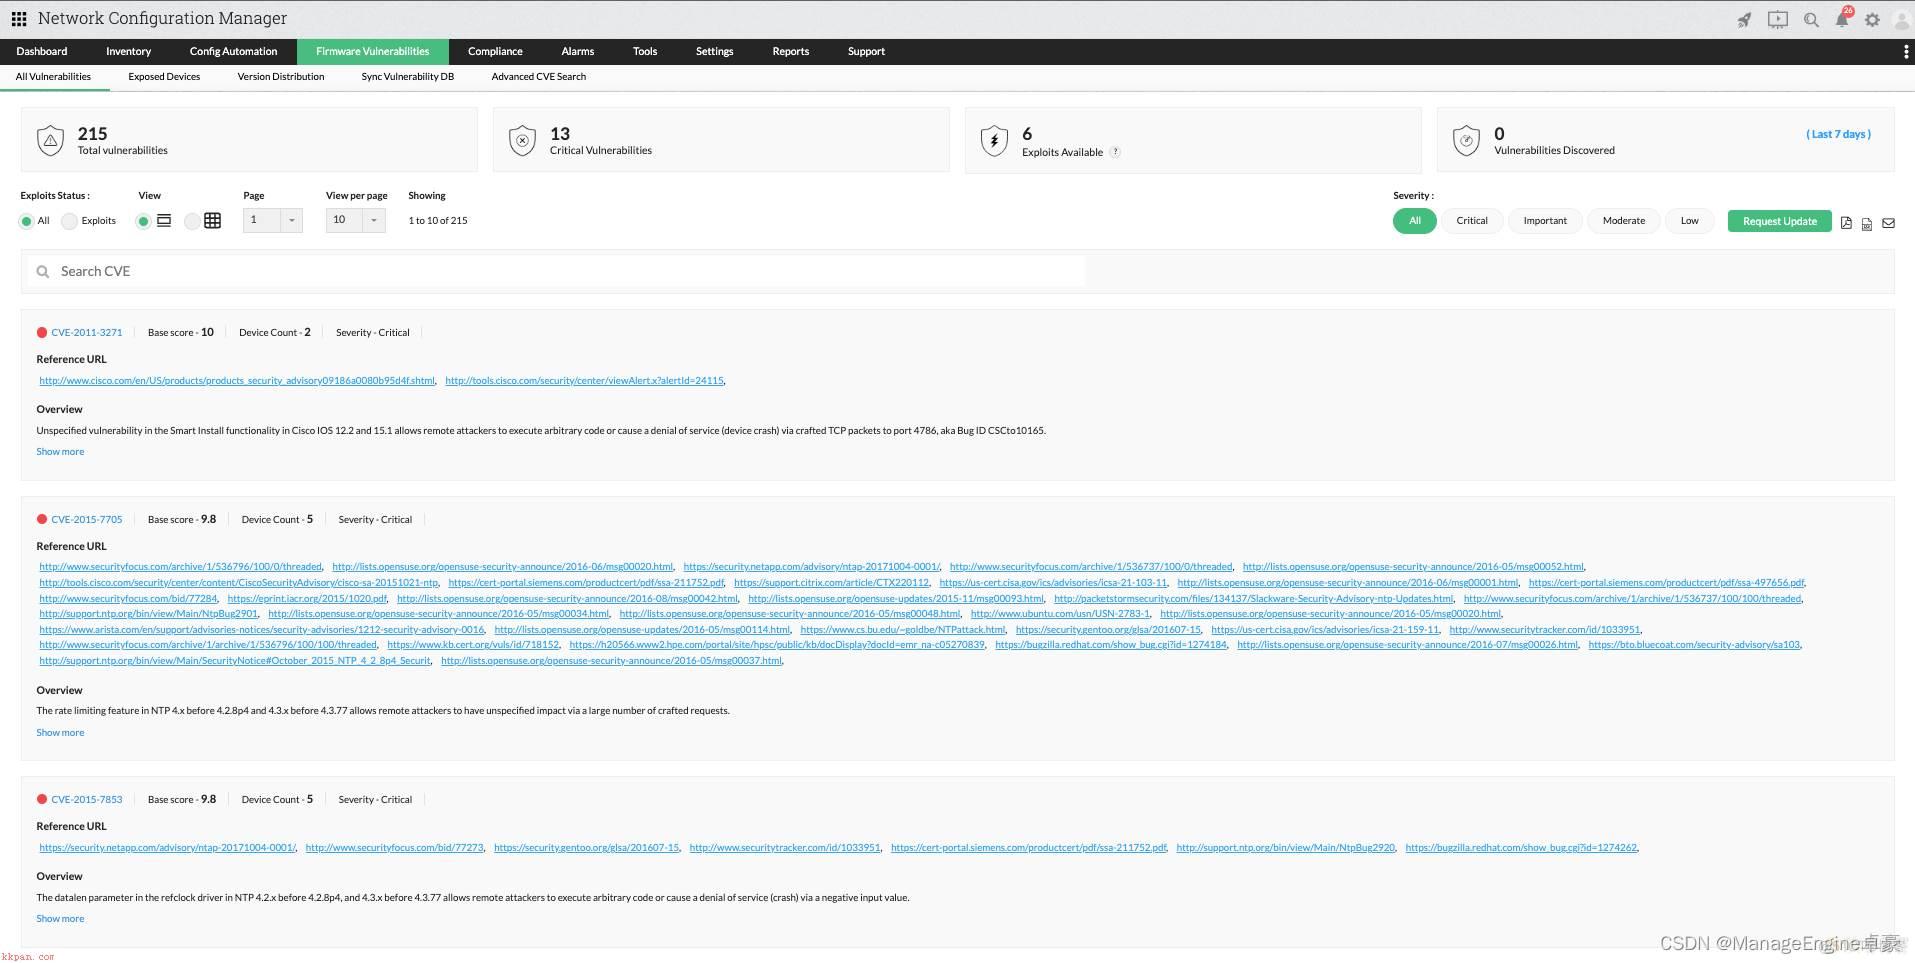Show more for CVE-2011-3271 overview

point(60,452)
